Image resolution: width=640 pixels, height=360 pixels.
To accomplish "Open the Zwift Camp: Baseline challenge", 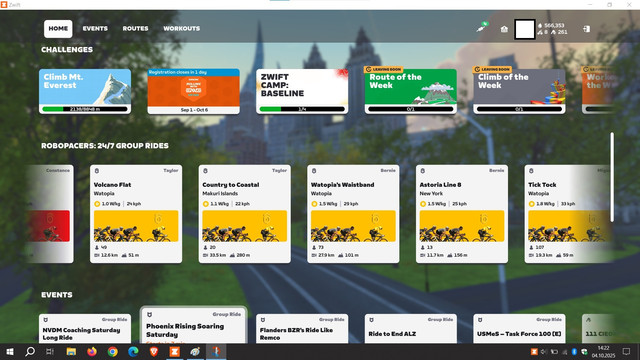I will (x=302, y=91).
